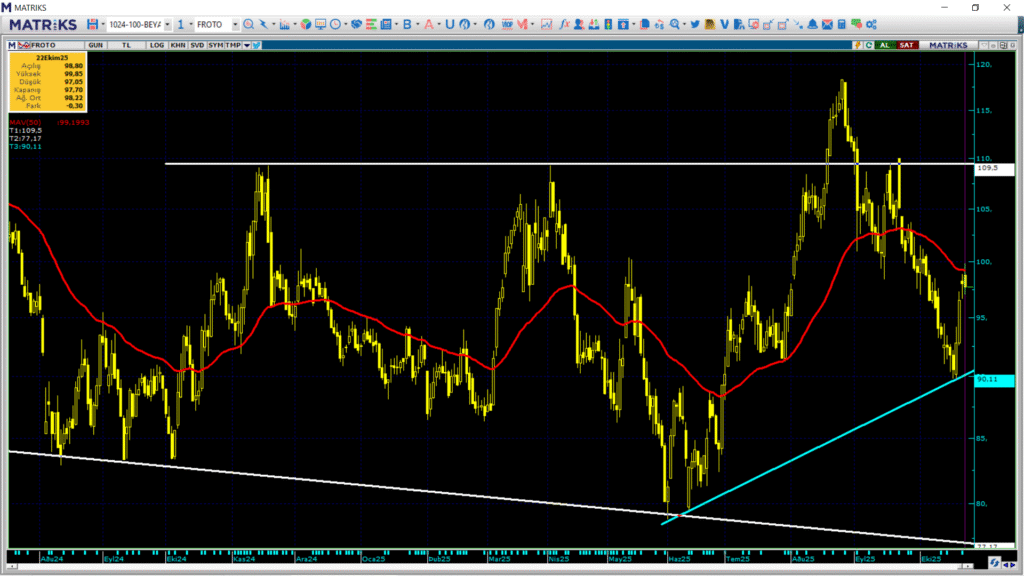Image resolution: width=1024 pixels, height=576 pixels.
Task: Click the envelope mail icon
Action: 828,24
